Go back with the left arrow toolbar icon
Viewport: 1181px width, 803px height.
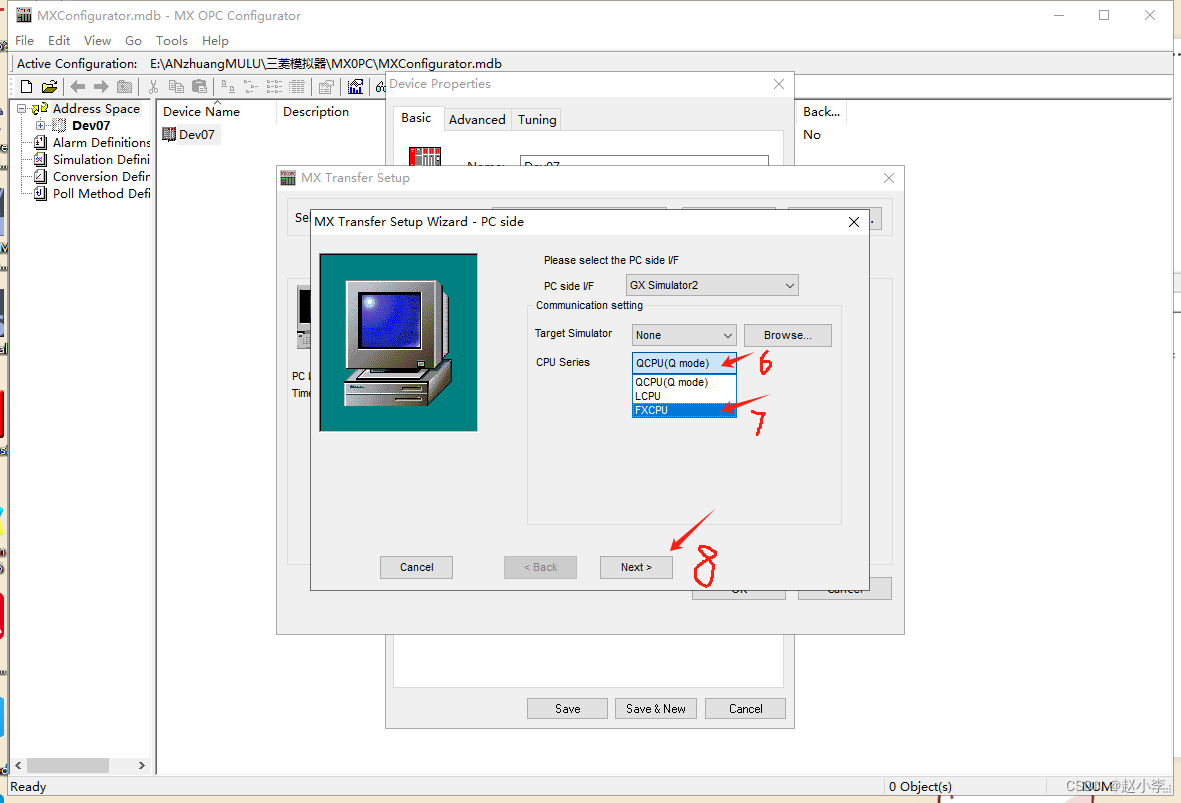pyautogui.click(x=78, y=87)
